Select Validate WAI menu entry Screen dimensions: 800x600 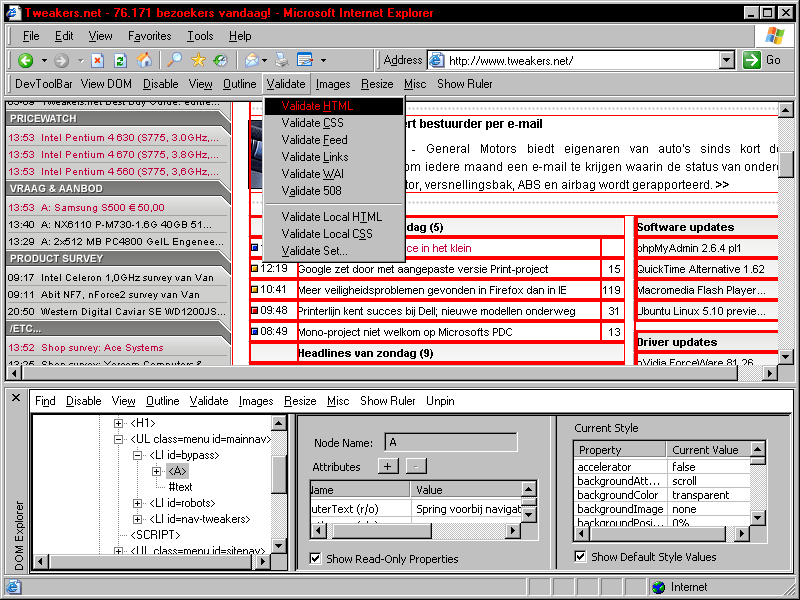(x=334, y=174)
